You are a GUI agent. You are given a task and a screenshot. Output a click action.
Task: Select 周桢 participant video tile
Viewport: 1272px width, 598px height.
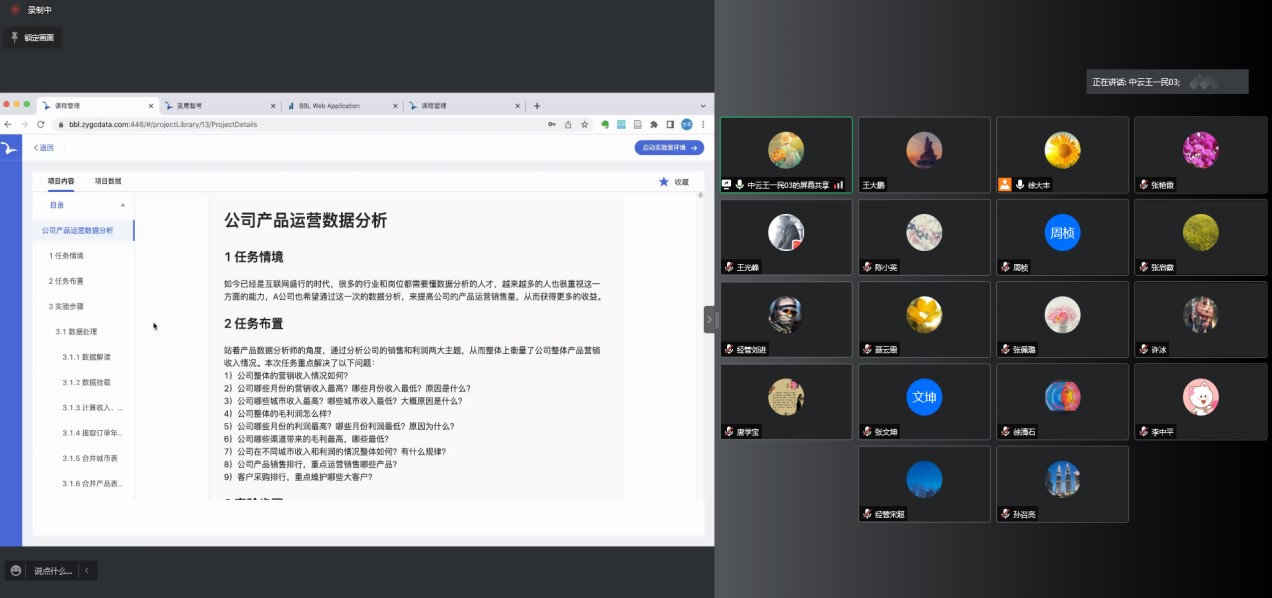[x=1062, y=237]
